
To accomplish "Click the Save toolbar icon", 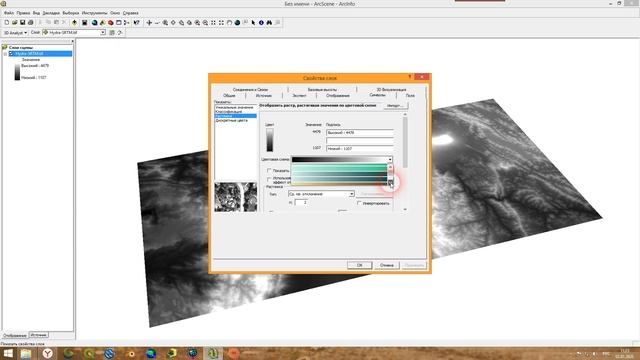I will (x=22, y=22).
